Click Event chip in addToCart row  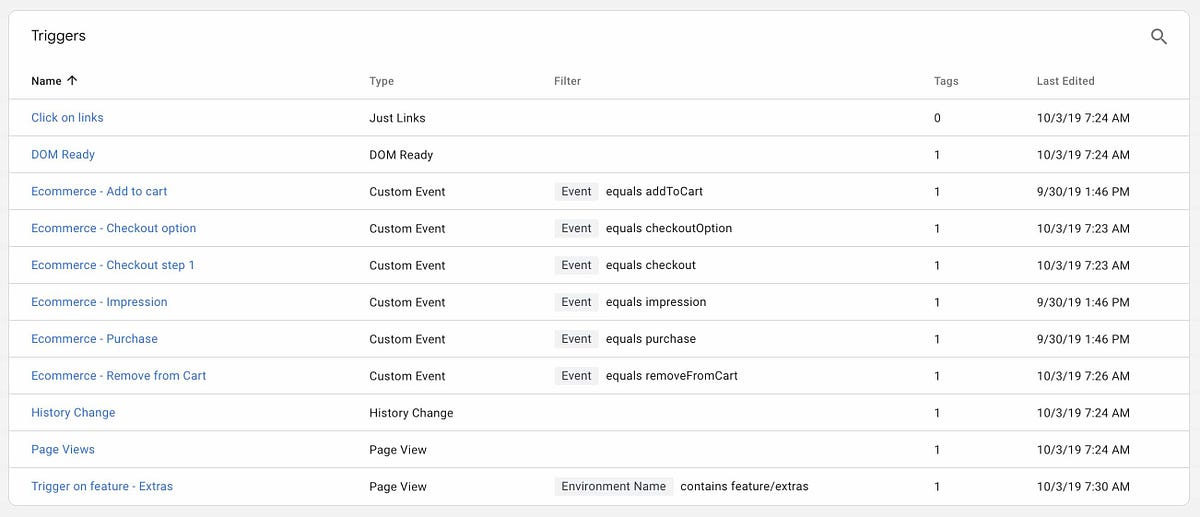point(576,191)
